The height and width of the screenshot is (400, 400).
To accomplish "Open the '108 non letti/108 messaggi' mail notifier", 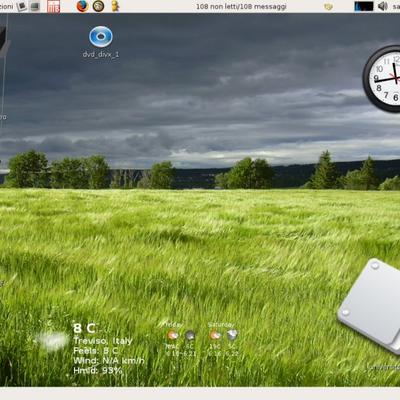I will click(241, 6).
